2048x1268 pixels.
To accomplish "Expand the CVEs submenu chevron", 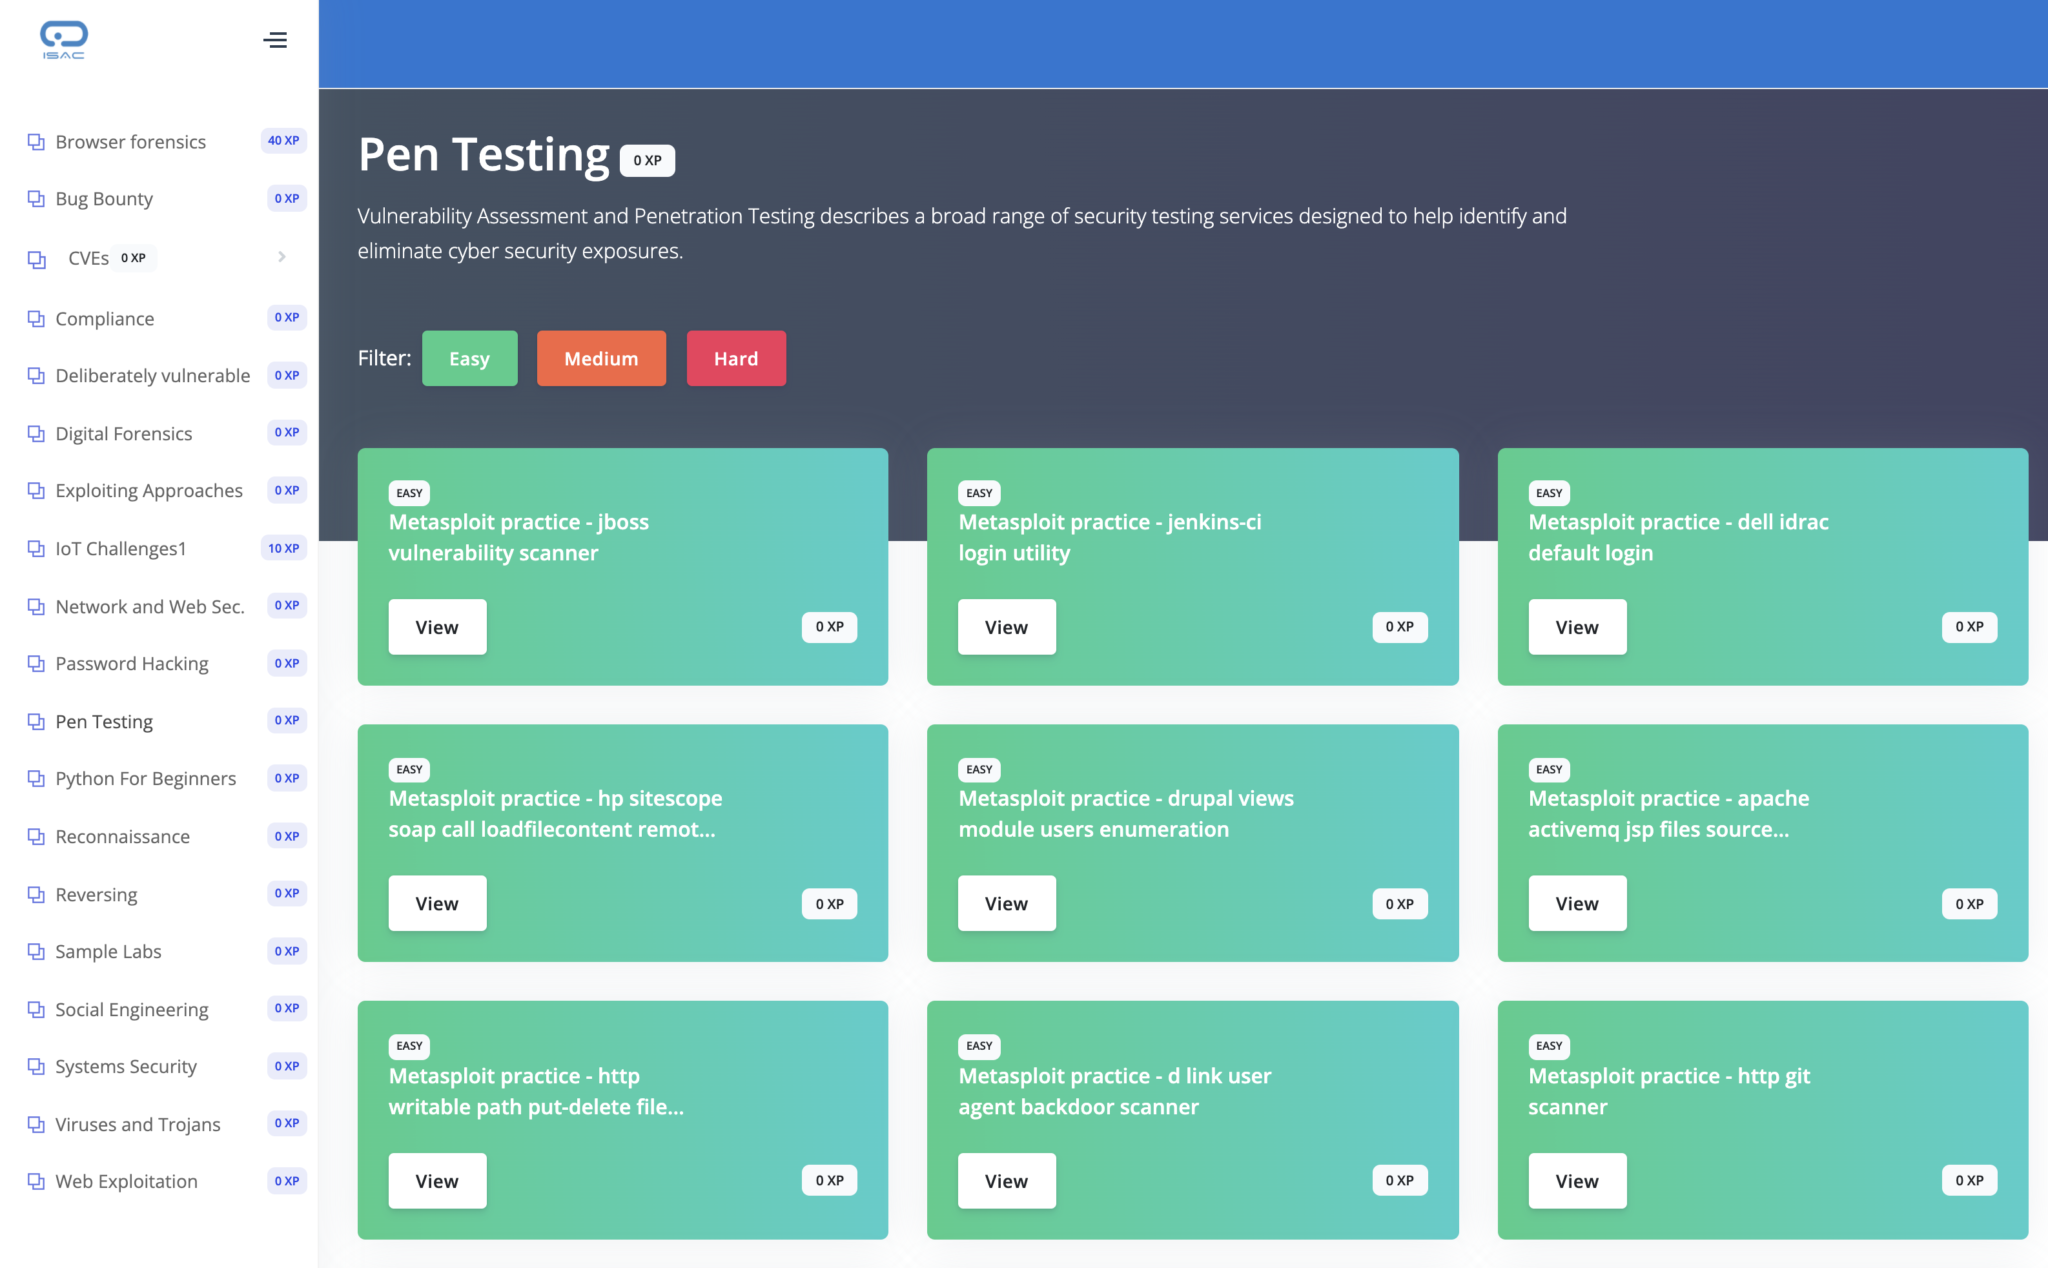I will pyautogui.click(x=282, y=257).
